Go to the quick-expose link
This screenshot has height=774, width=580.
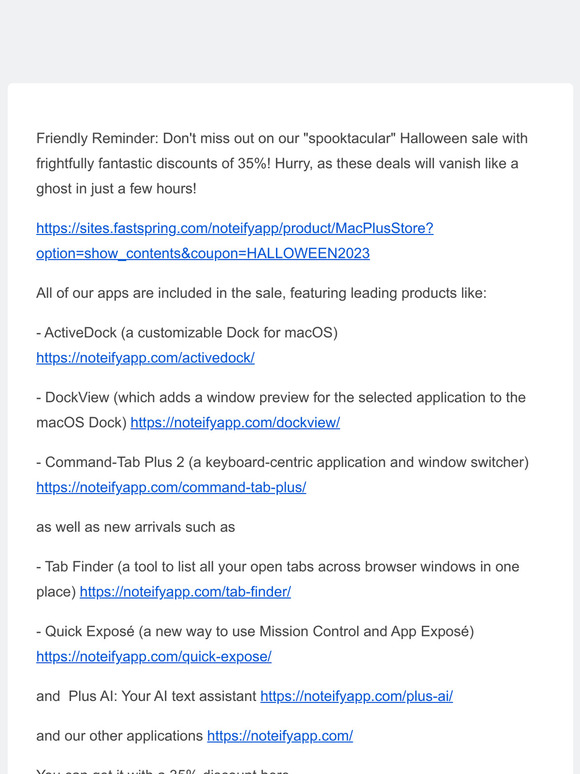[x=154, y=657]
